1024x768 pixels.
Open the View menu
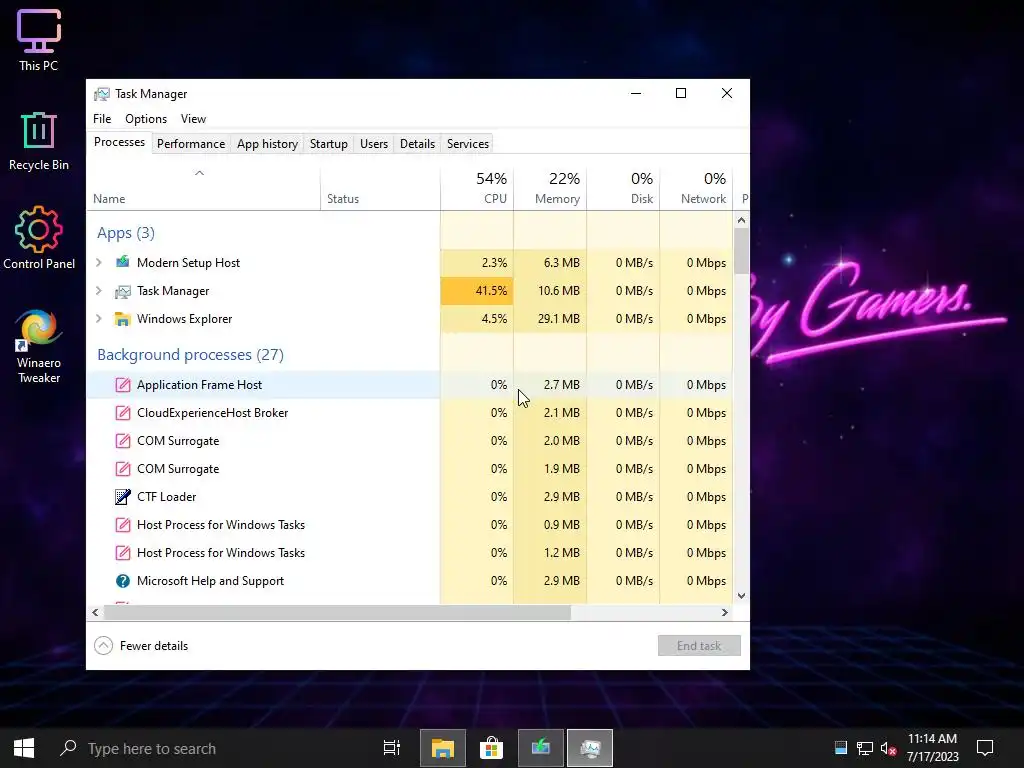pos(193,119)
